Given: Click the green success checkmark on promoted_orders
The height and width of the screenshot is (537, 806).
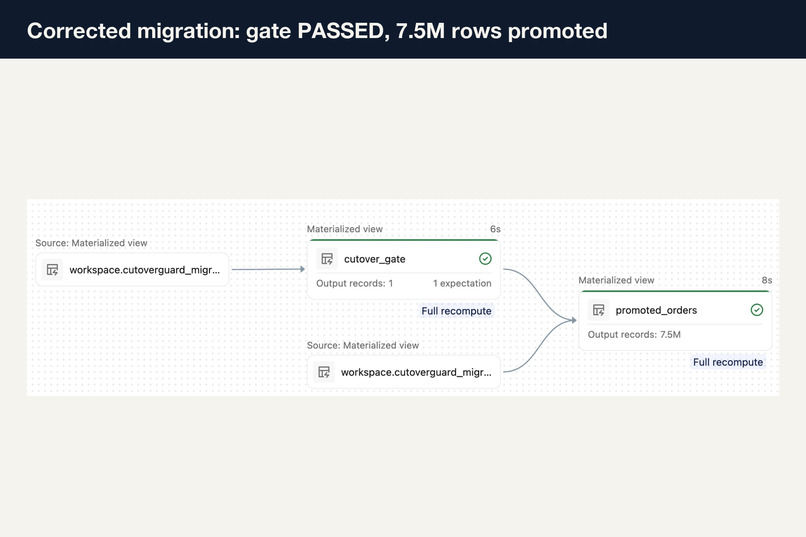Looking at the screenshot, I should click(x=757, y=310).
